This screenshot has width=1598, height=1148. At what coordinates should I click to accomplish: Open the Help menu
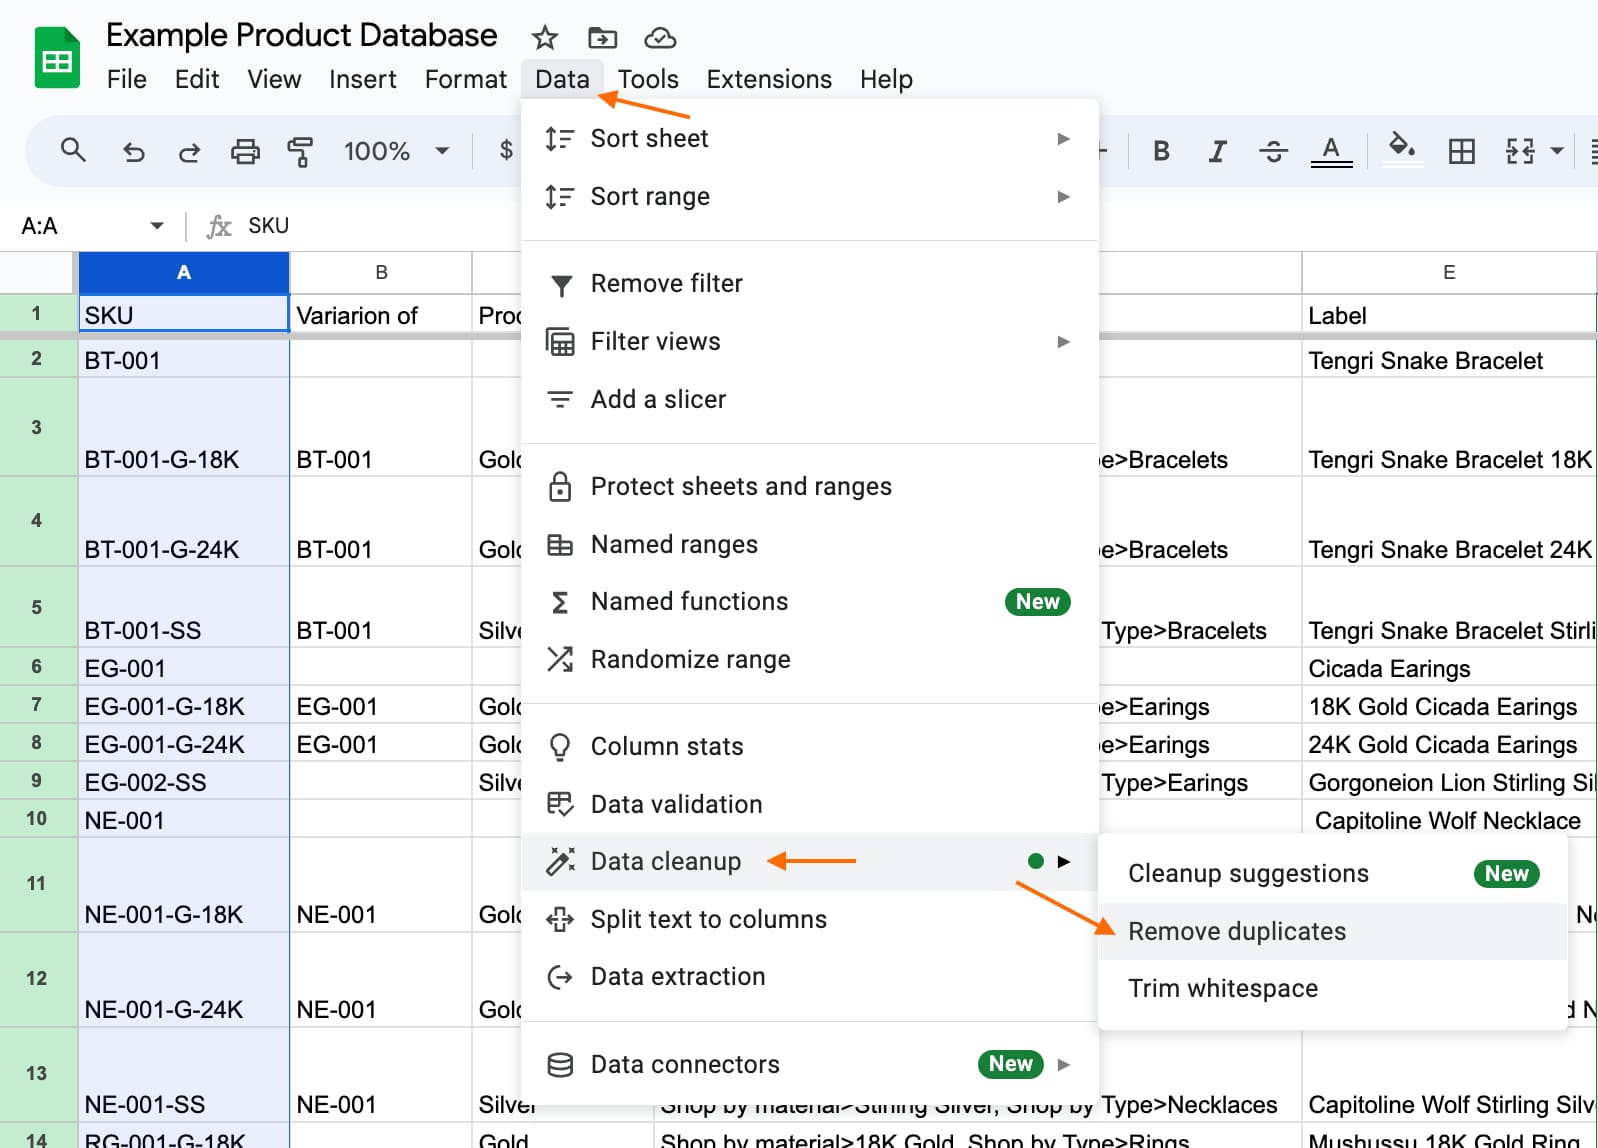point(886,79)
